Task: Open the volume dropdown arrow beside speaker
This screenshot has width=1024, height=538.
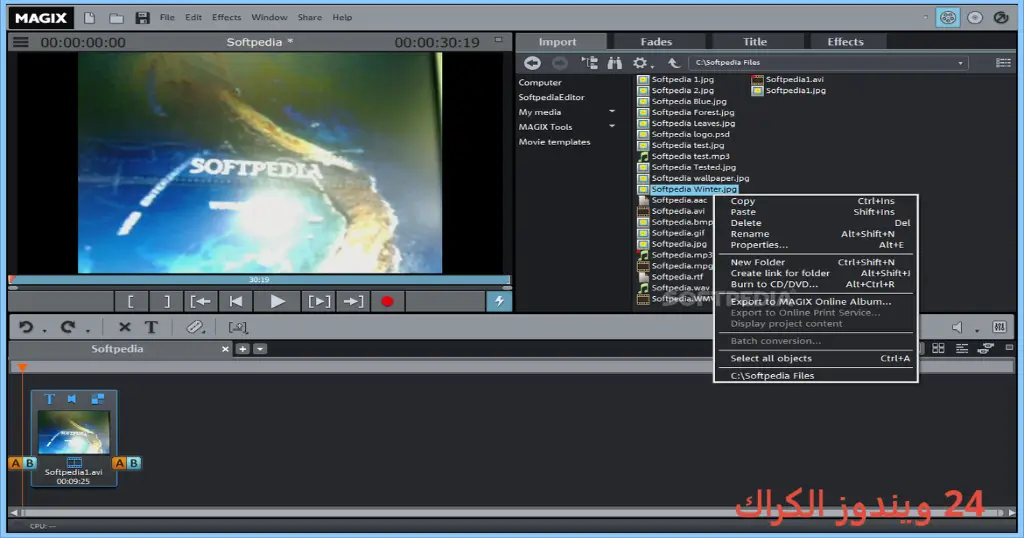Action: click(976, 330)
